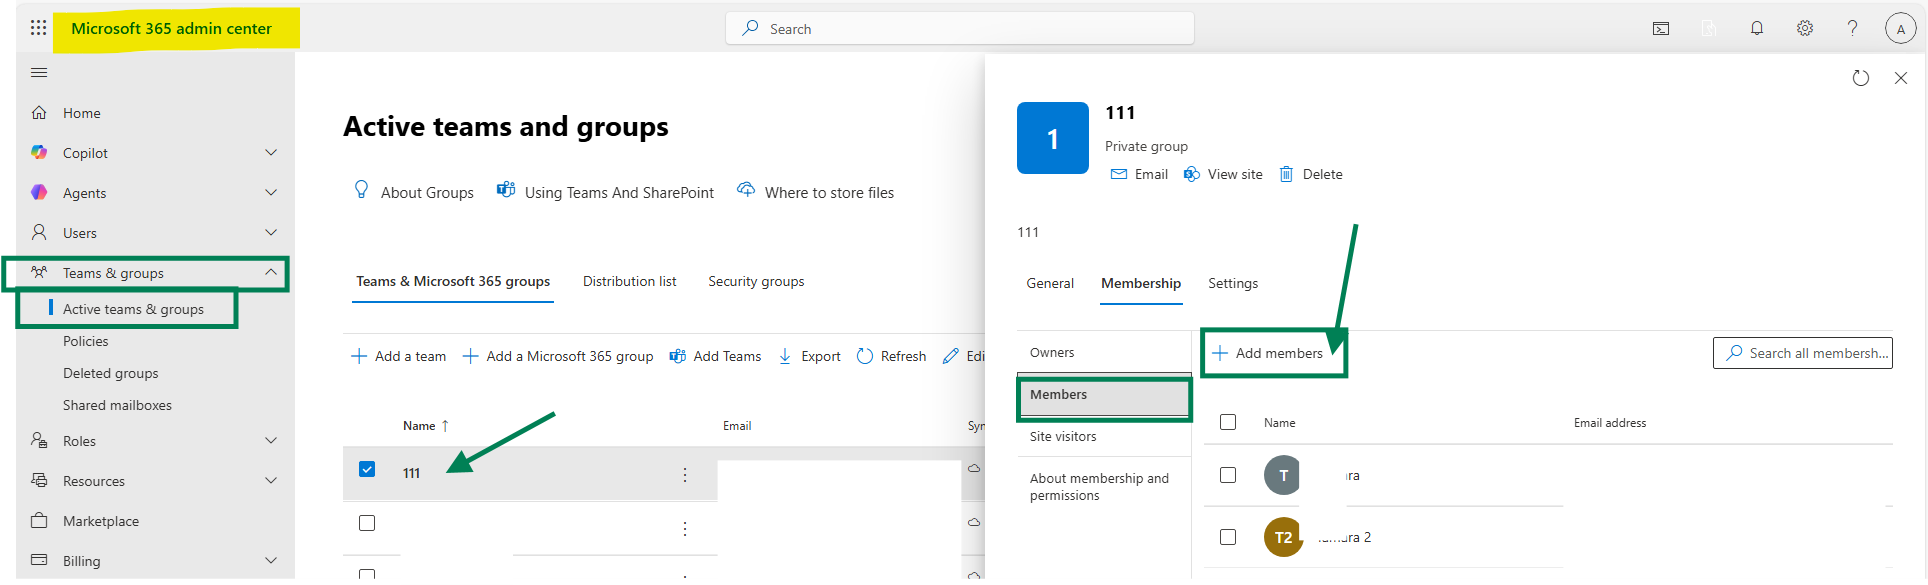
Task: Click Refresh in groups toolbar
Action: tap(891, 356)
